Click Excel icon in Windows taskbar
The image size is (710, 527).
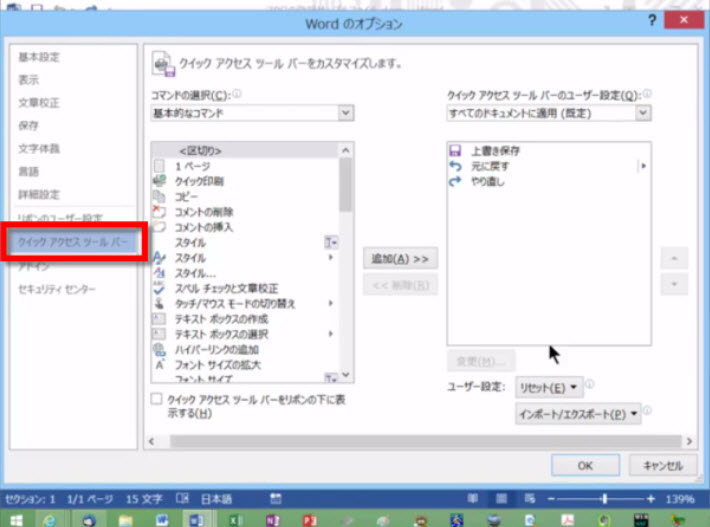pos(235,519)
